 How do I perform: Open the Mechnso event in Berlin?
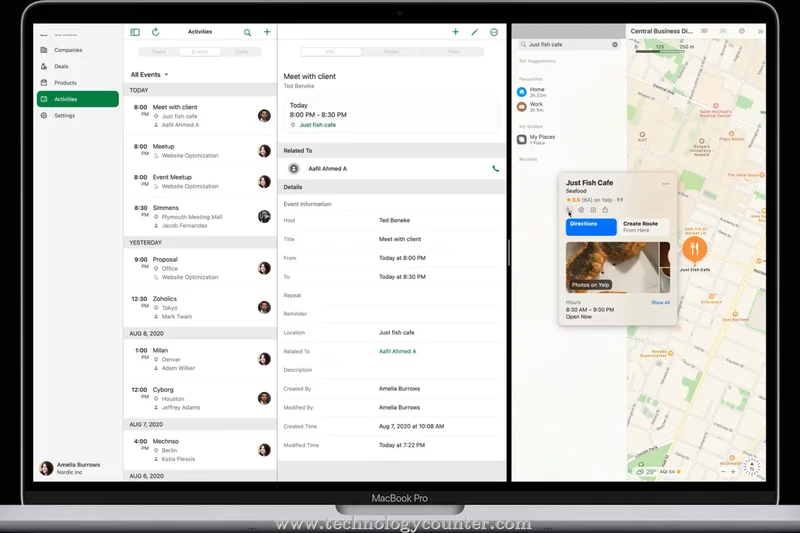(200, 450)
